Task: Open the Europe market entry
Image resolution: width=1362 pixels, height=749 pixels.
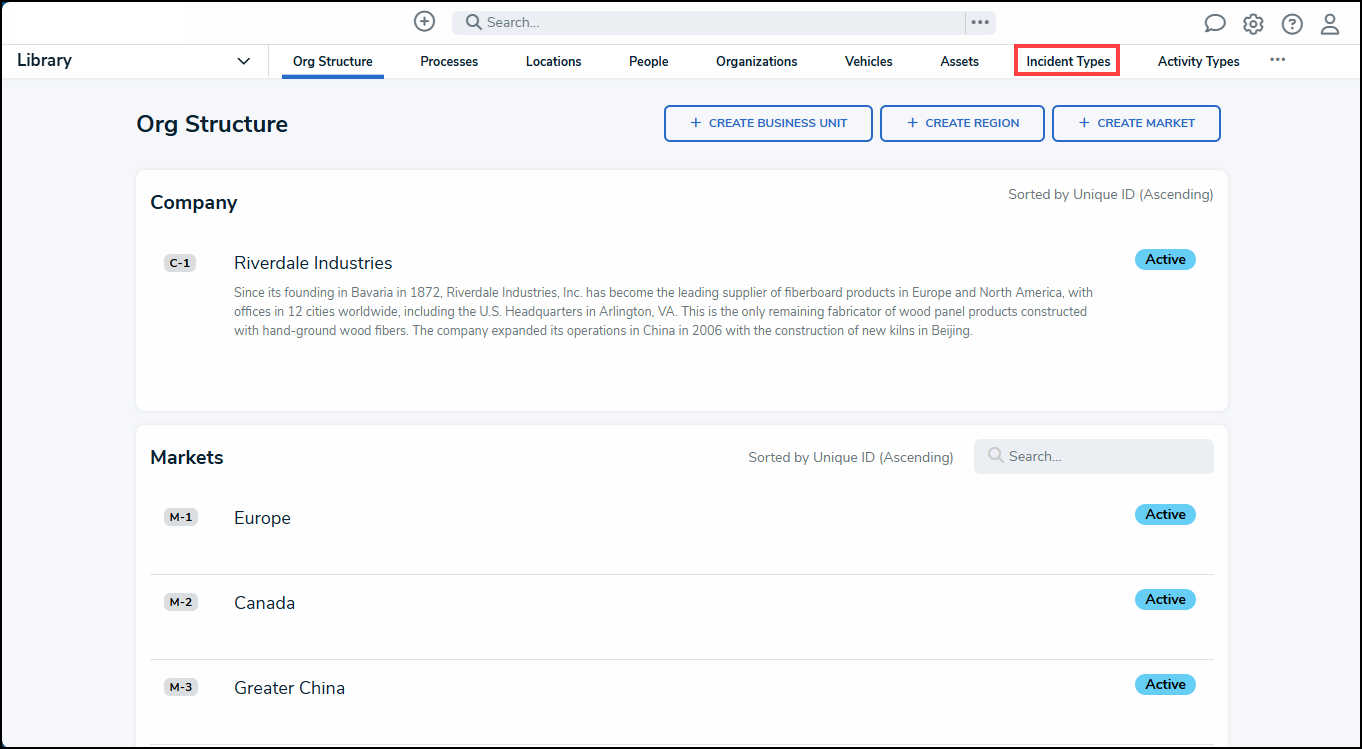Action: [262, 518]
